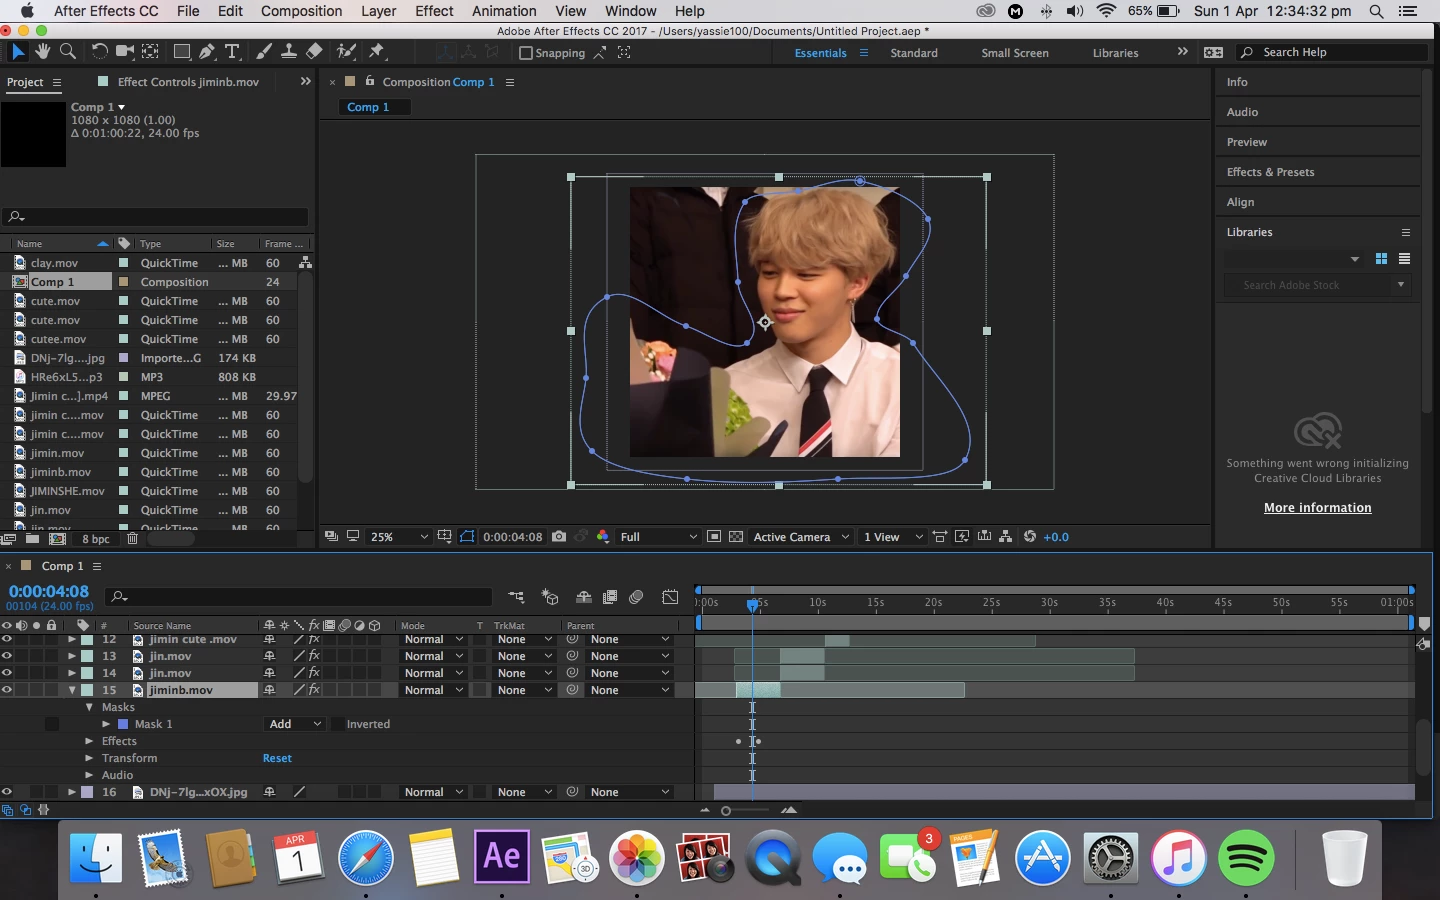Choose the Rectangle shape tool
This screenshot has height=900, width=1440.
tap(182, 51)
